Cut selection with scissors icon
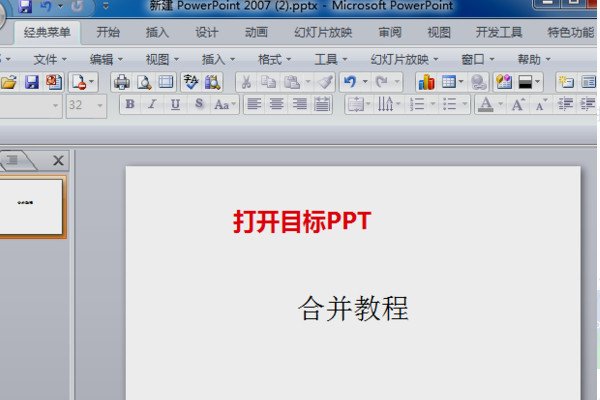This screenshot has width=600, height=400. 246,82
